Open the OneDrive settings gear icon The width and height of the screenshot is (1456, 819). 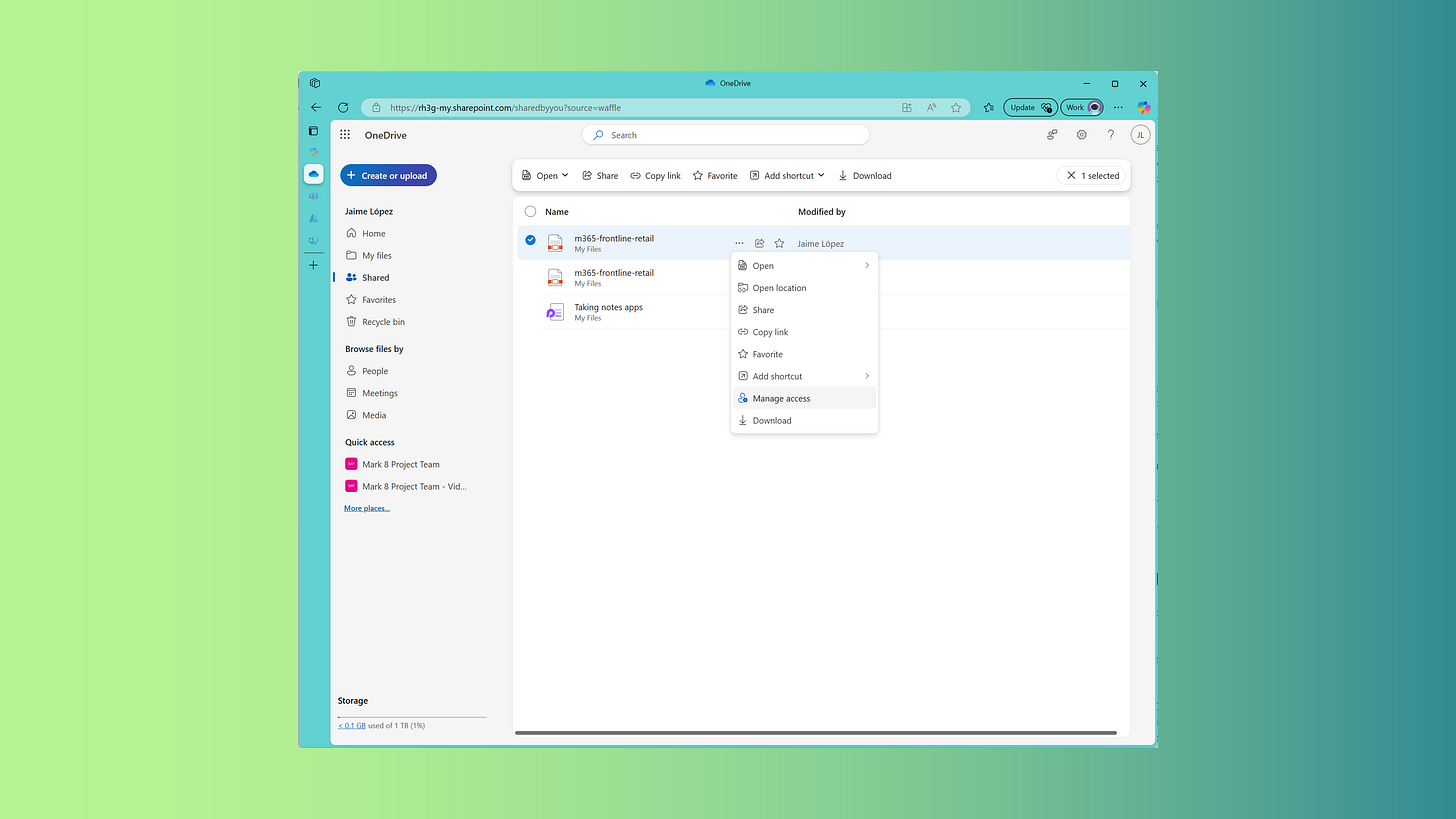click(1081, 135)
